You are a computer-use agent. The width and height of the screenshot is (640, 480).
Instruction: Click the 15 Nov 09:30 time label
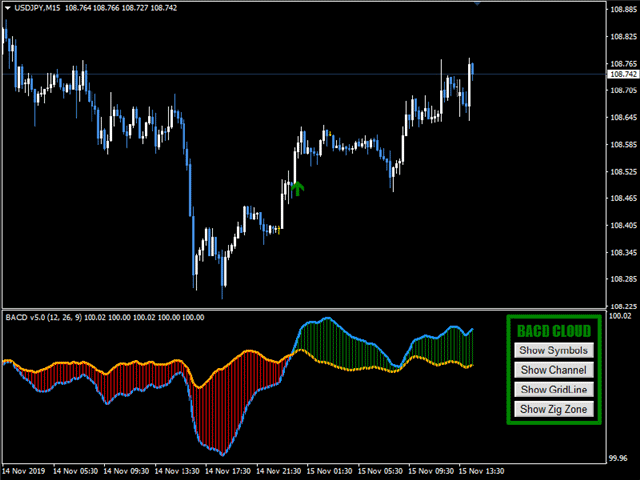click(x=431, y=471)
